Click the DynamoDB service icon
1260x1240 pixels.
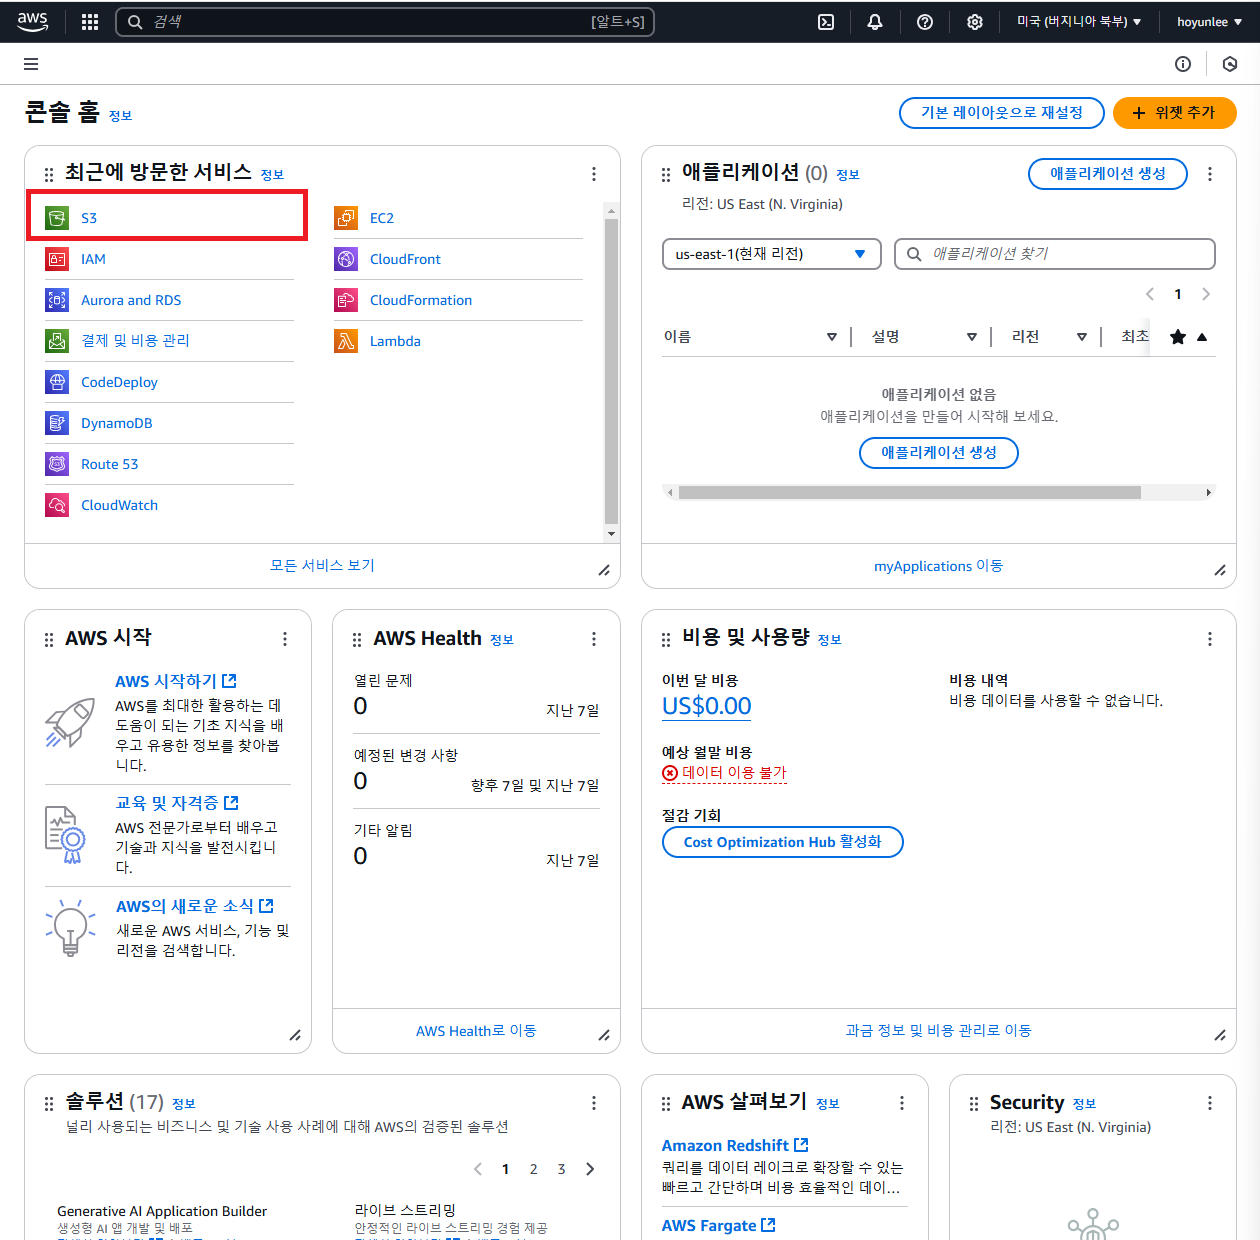pyautogui.click(x=57, y=423)
